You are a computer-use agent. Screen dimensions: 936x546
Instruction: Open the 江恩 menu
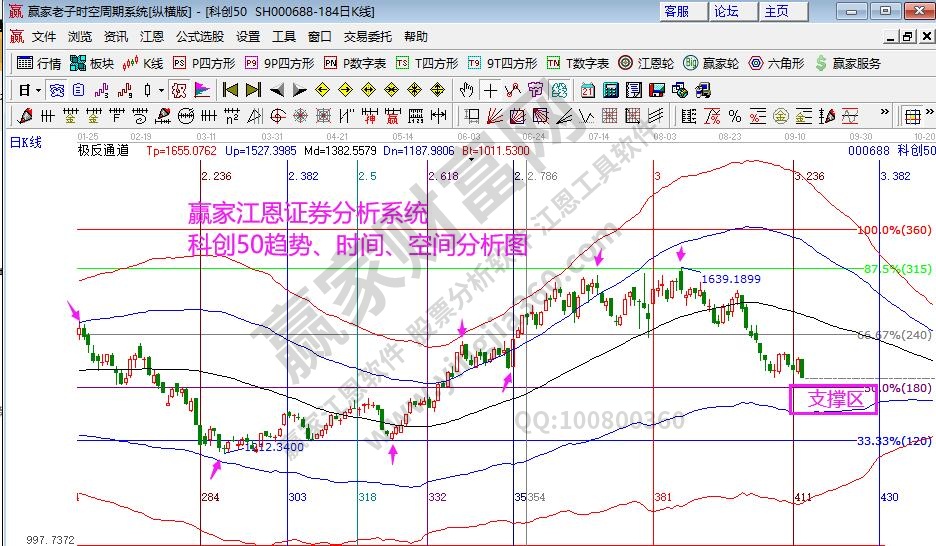[x=152, y=36]
